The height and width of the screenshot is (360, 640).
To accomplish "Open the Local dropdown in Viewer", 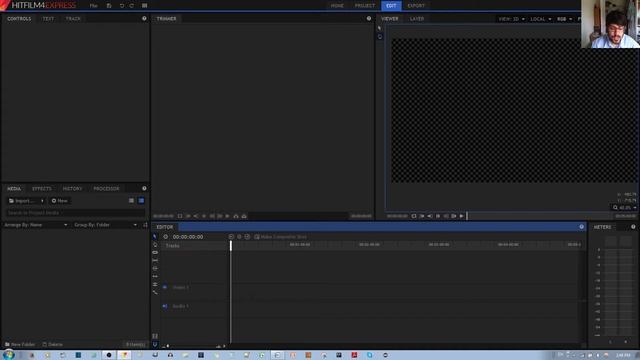I will (x=540, y=19).
